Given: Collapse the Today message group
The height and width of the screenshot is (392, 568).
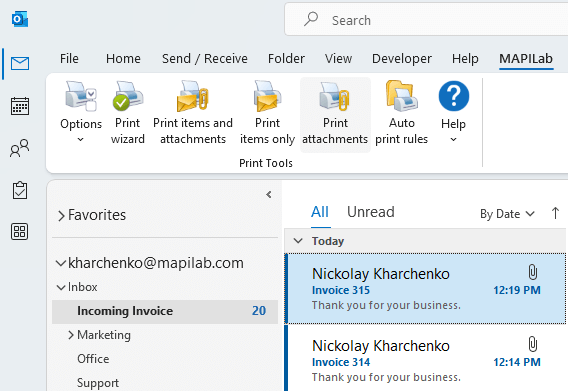Looking at the screenshot, I should [x=298, y=241].
